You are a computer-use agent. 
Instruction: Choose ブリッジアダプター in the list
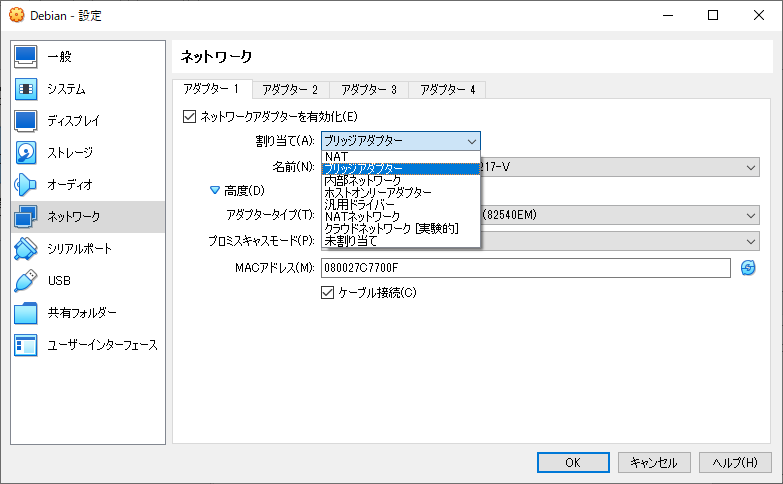click(401, 169)
